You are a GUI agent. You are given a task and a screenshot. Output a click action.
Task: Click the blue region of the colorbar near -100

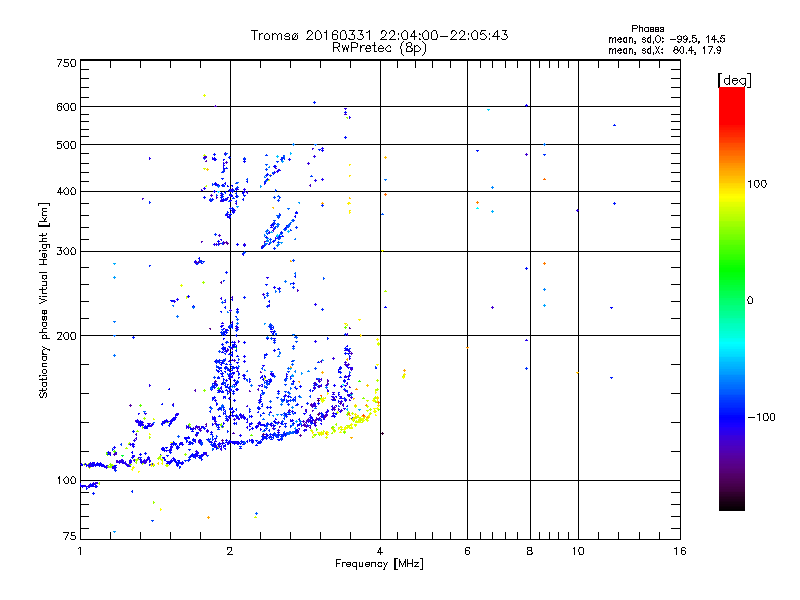pyautogui.click(x=732, y=416)
